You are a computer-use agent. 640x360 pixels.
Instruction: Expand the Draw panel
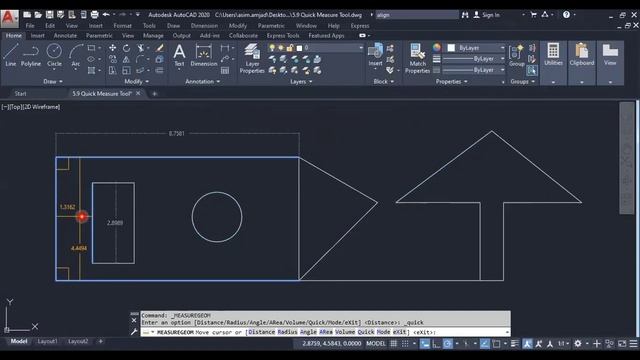pos(53,82)
